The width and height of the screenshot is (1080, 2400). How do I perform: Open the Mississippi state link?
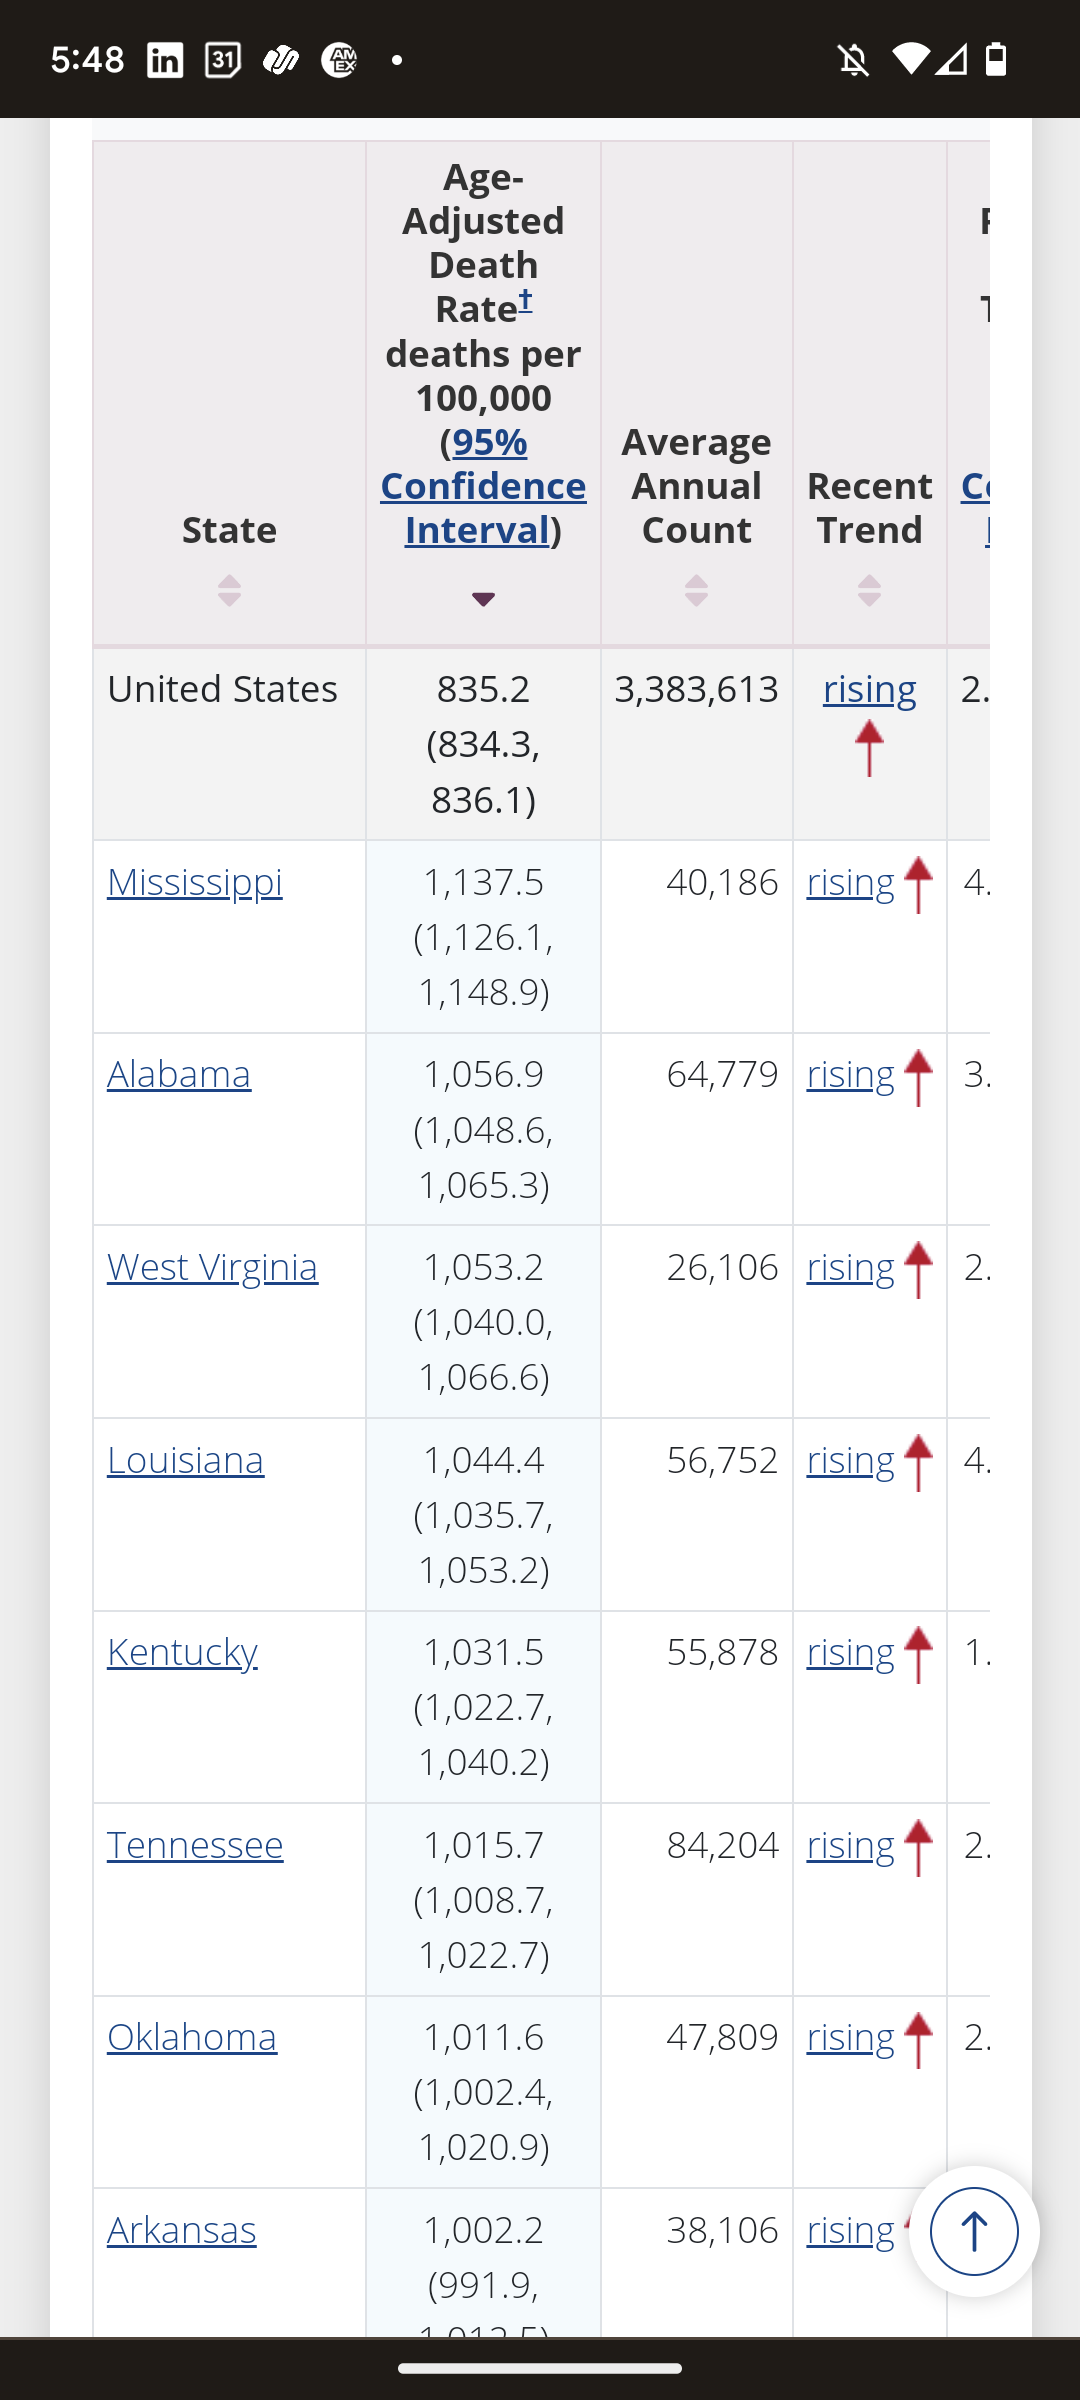pos(194,882)
